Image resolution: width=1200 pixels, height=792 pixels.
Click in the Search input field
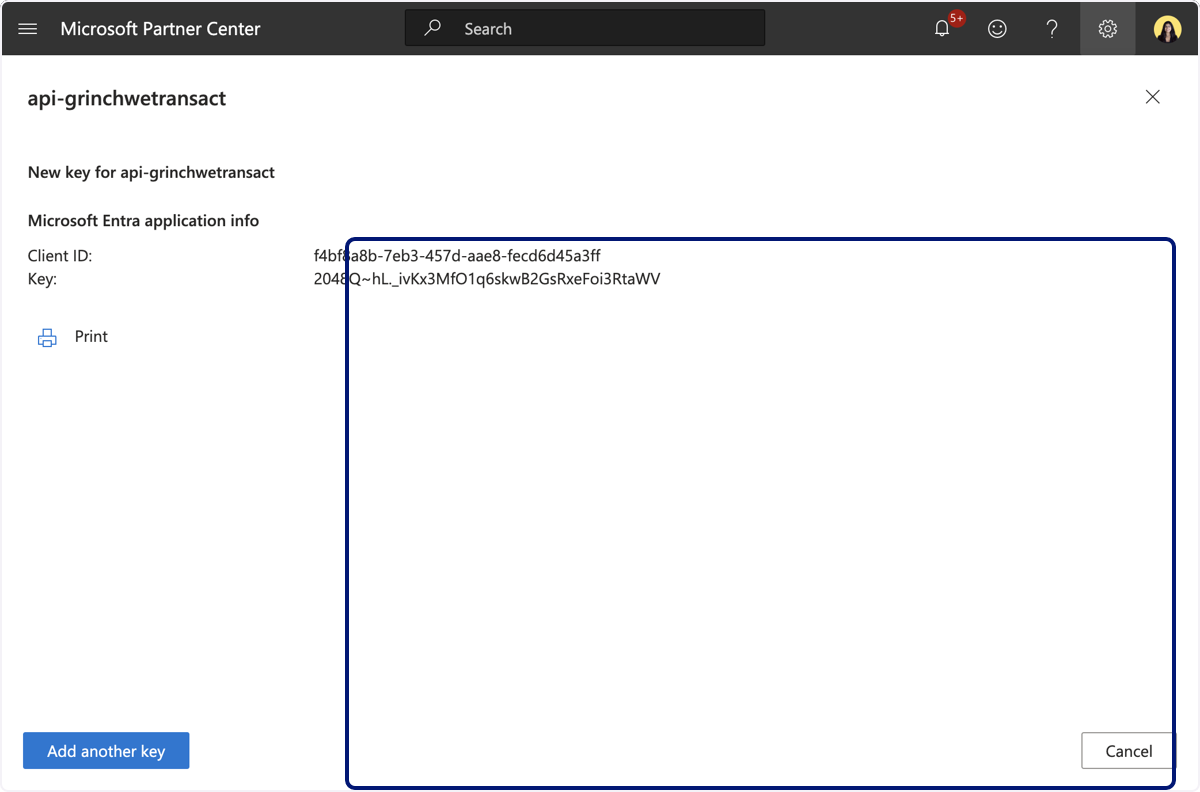(585, 28)
